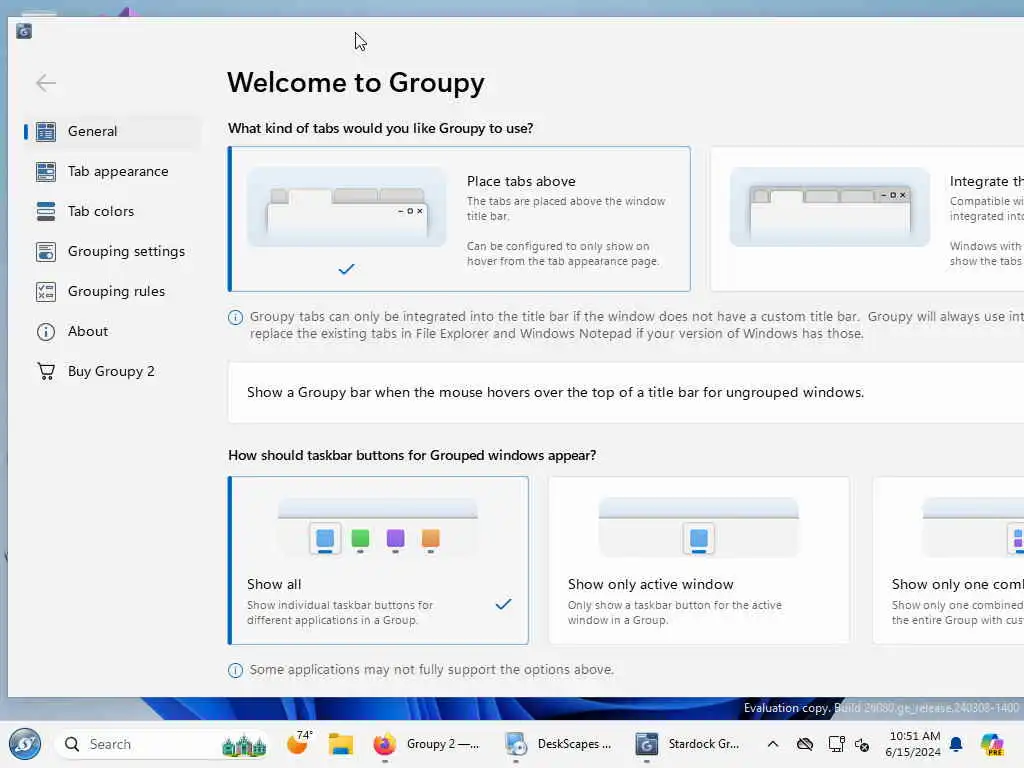Click the Tab colors sidebar icon
This screenshot has width=1024, height=768.
46,212
